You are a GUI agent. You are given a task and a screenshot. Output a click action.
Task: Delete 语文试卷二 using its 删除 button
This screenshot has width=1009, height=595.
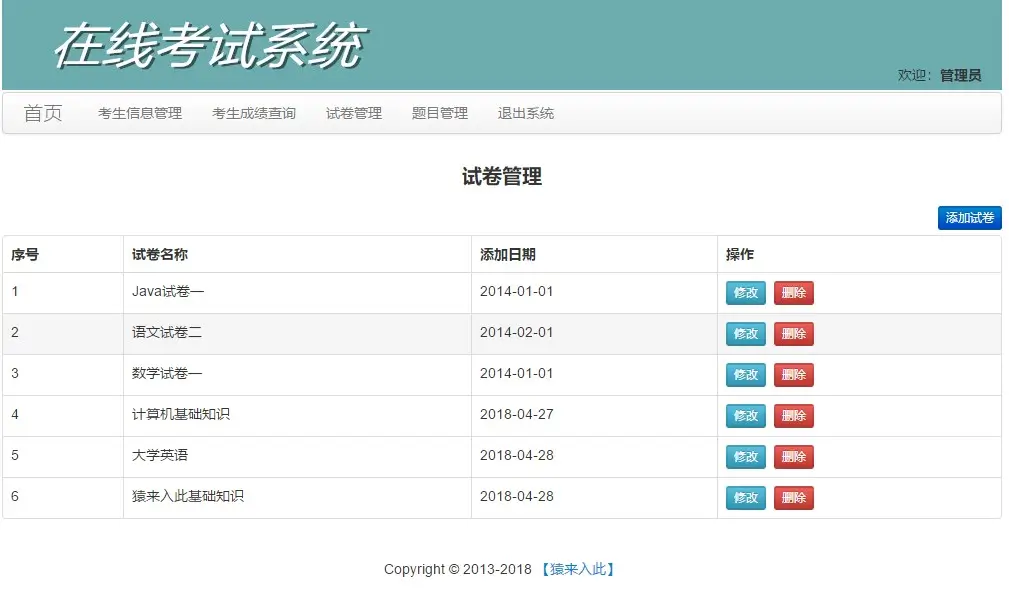pyautogui.click(x=793, y=333)
